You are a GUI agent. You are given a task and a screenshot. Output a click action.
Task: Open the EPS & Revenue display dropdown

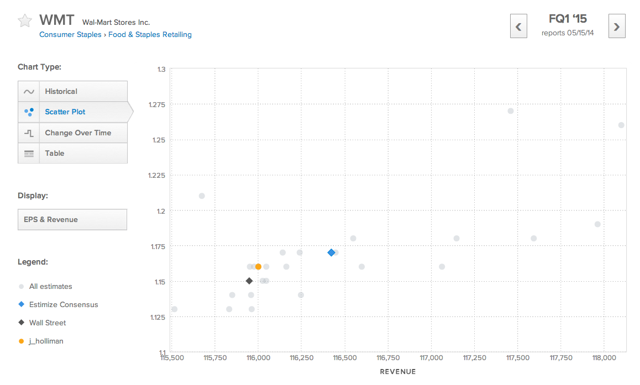(72, 220)
